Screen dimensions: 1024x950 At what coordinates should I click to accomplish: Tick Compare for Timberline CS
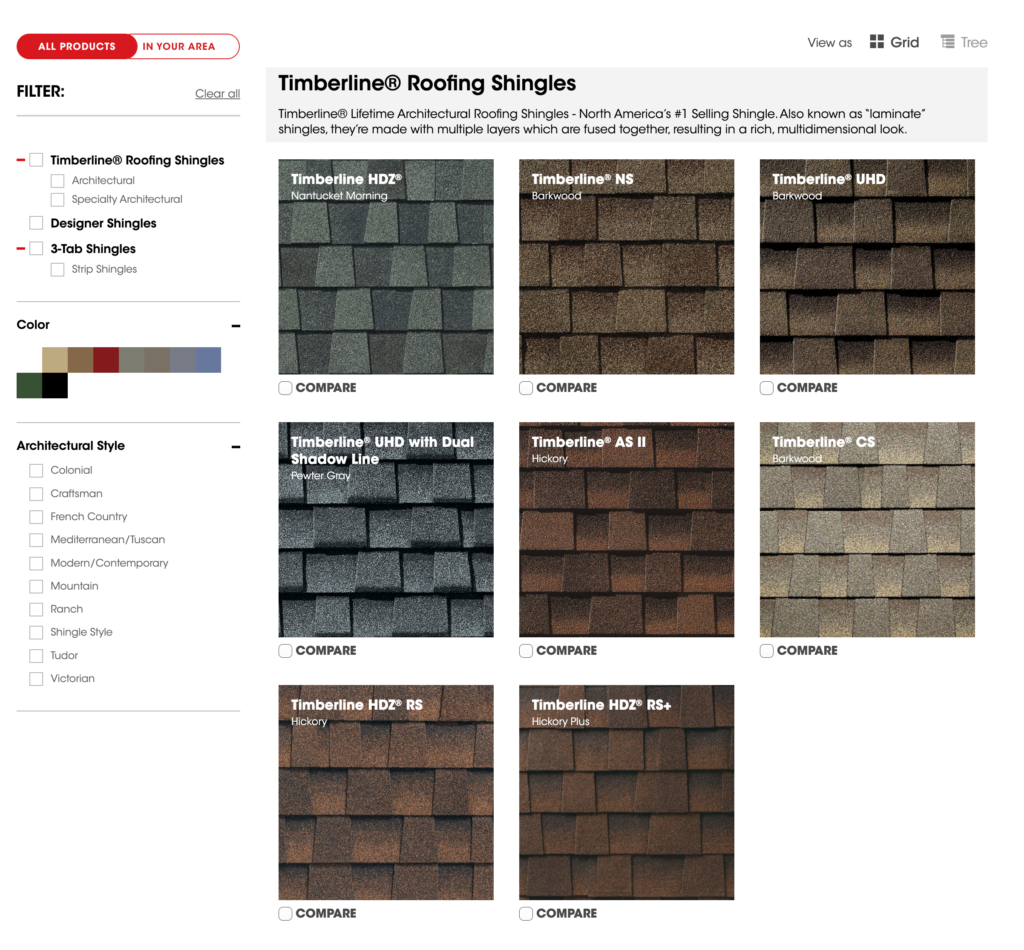click(767, 652)
